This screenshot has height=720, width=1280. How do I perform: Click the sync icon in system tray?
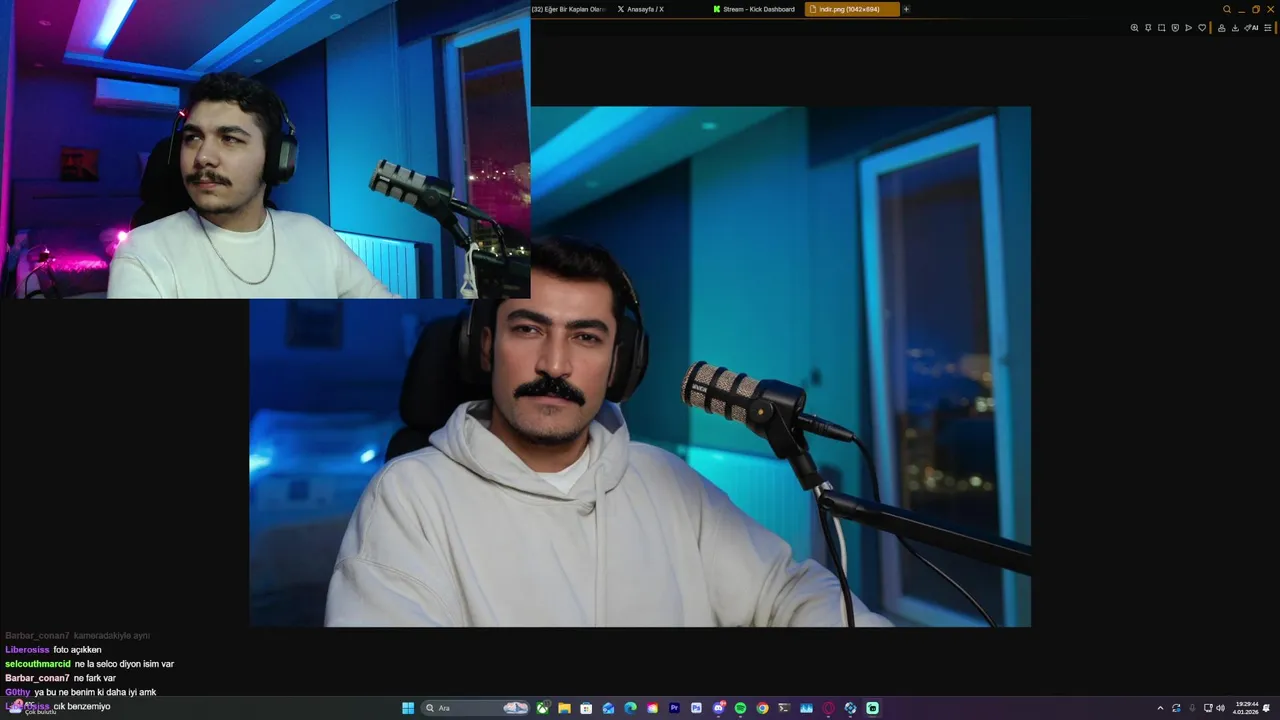(1176, 708)
